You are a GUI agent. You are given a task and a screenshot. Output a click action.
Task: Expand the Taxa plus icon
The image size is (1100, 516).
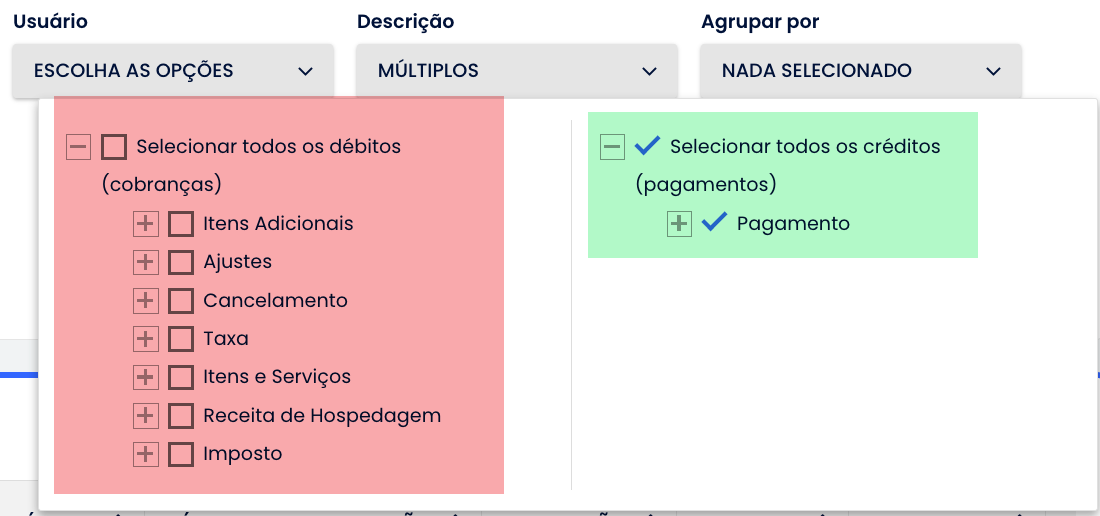pyautogui.click(x=146, y=339)
